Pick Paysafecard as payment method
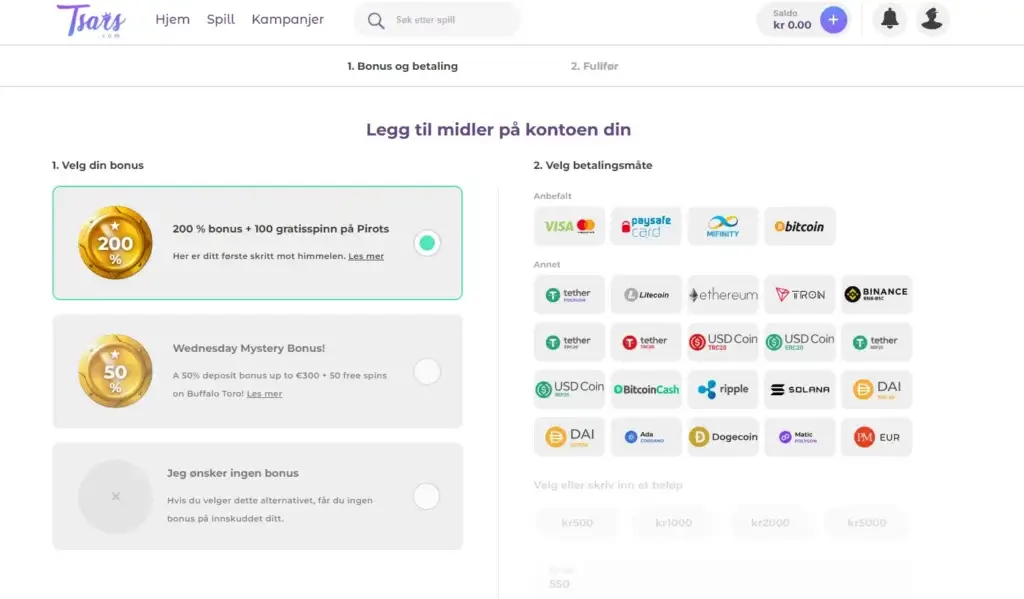This screenshot has width=1024, height=599. click(646, 226)
